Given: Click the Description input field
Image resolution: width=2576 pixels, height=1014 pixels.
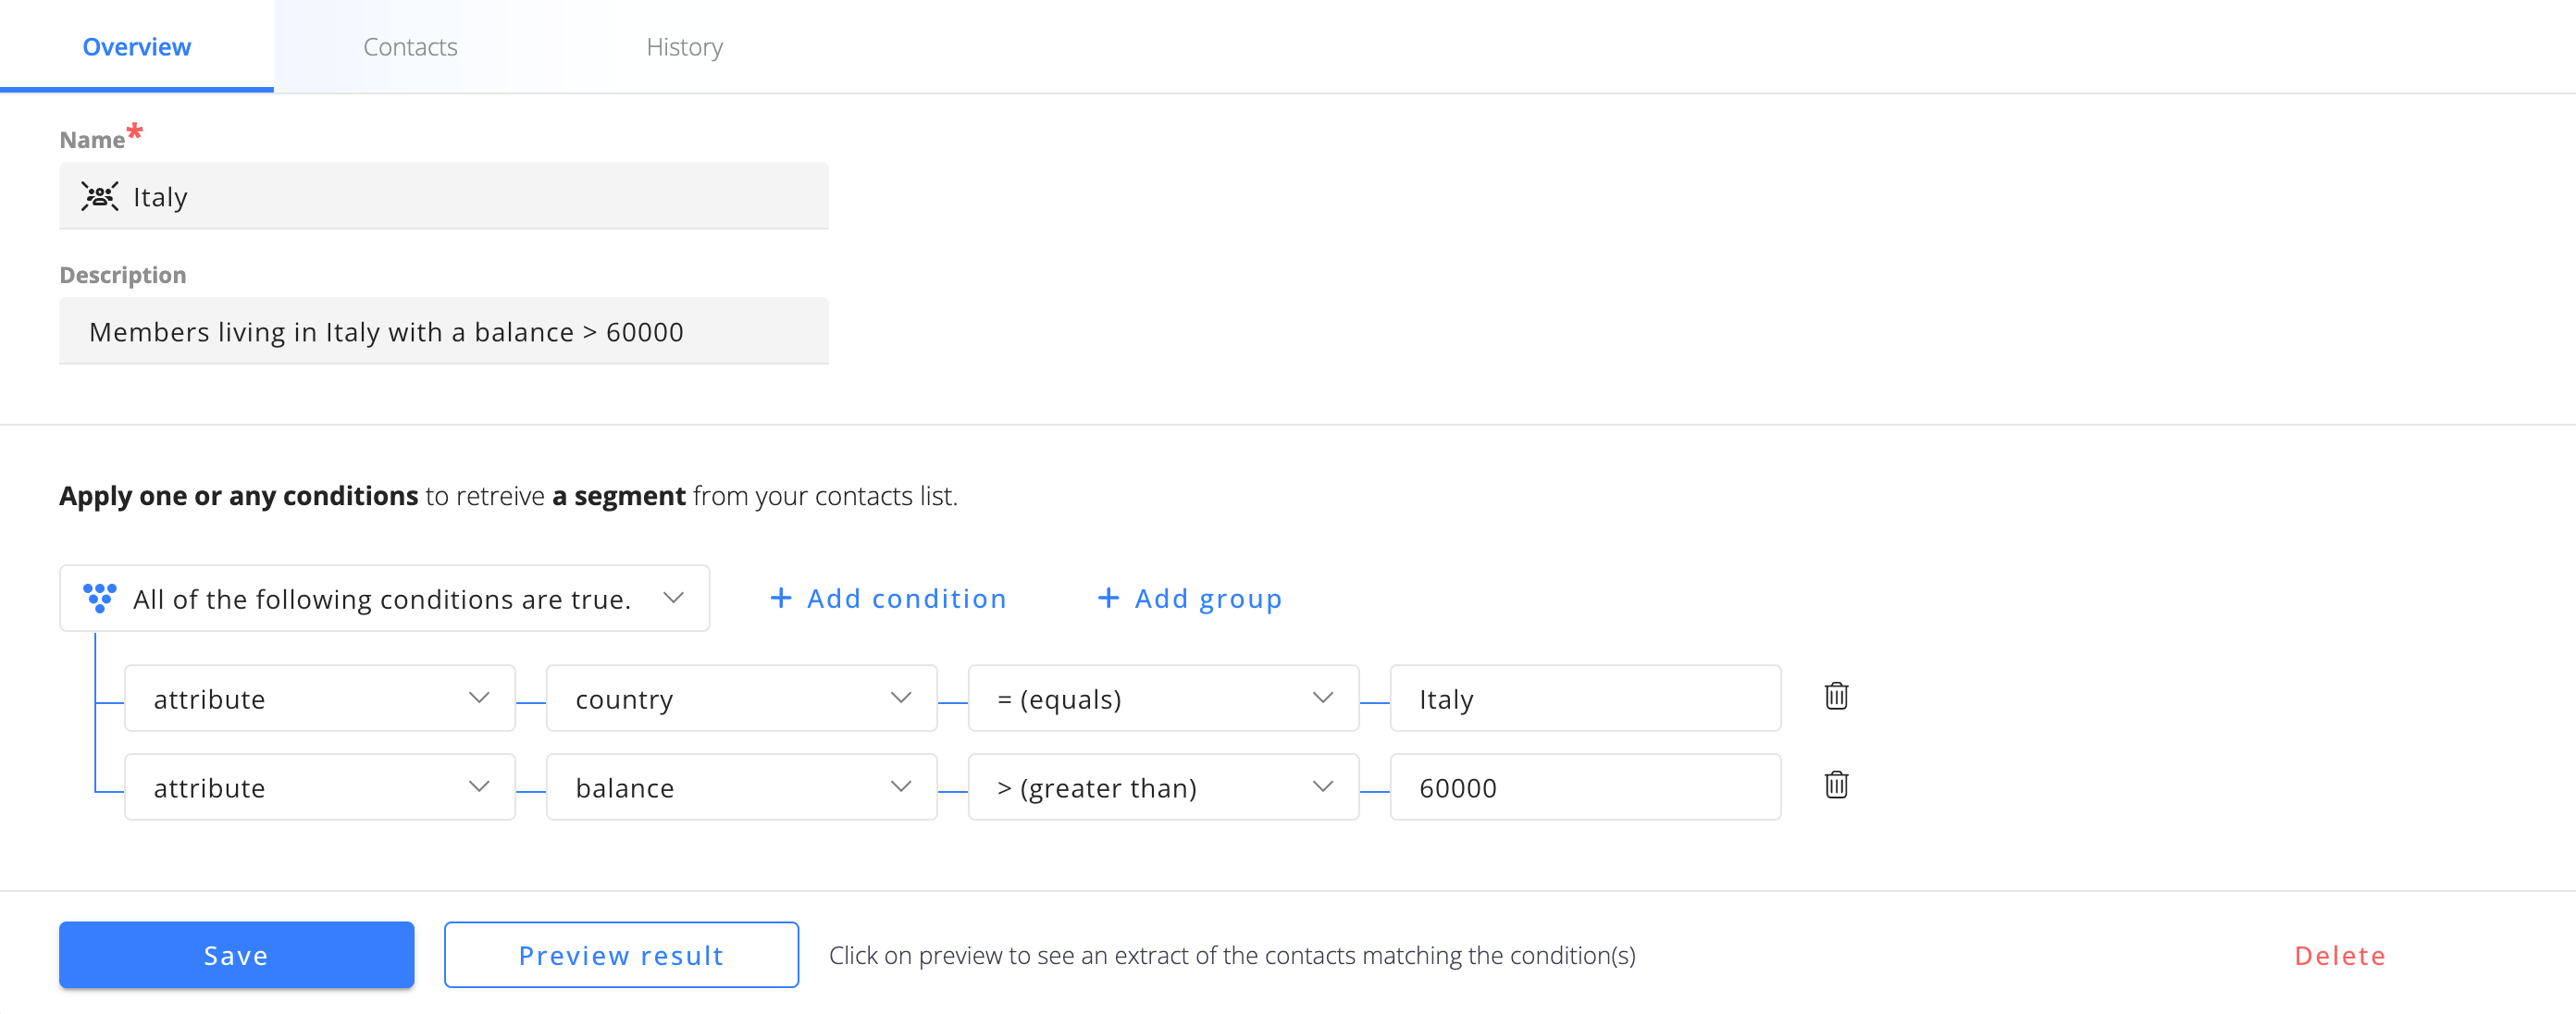Looking at the screenshot, I should tap(442, 332).
